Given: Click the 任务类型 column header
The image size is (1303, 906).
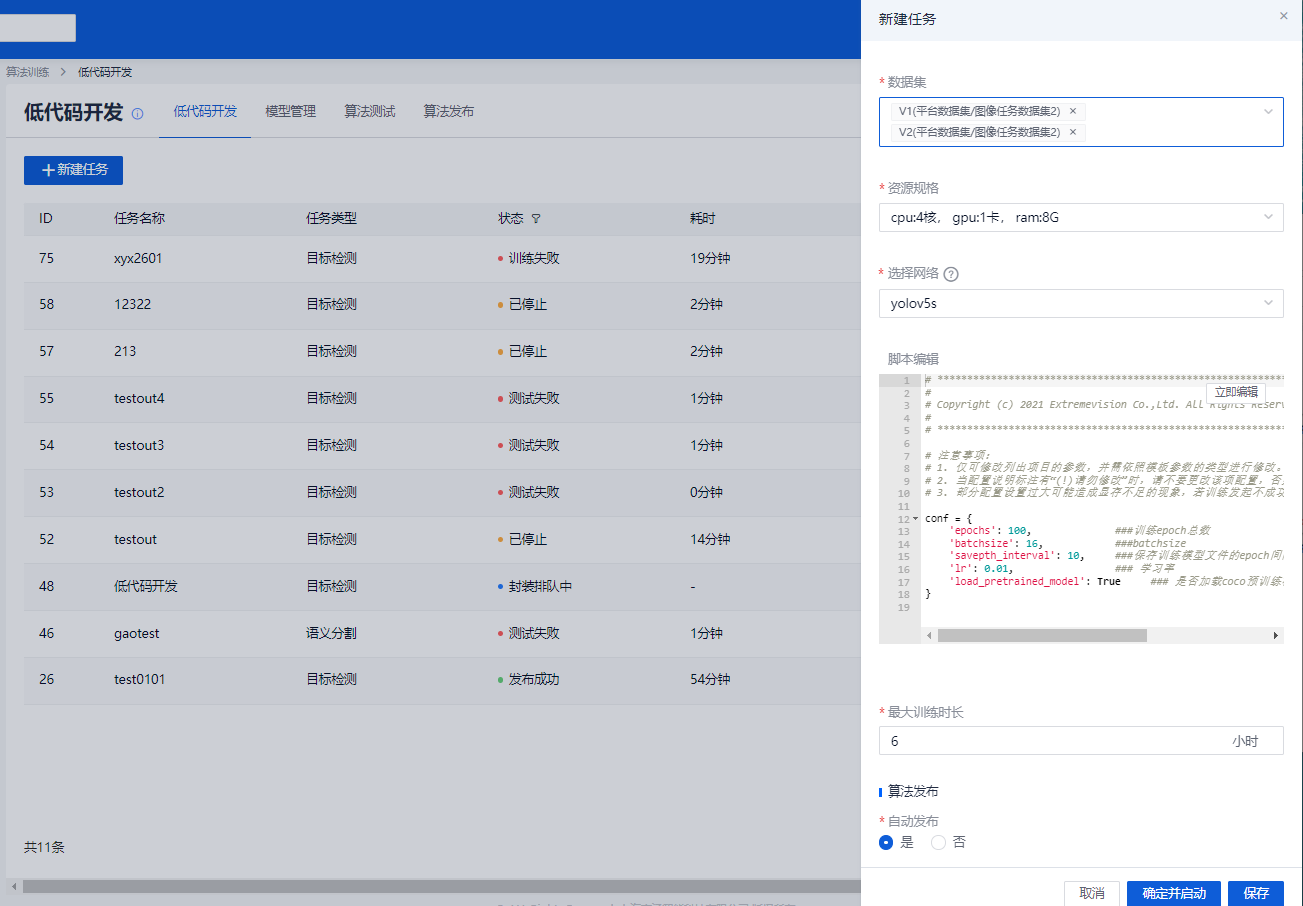Looking at the screenshot, I should click(x=332, y=218).
